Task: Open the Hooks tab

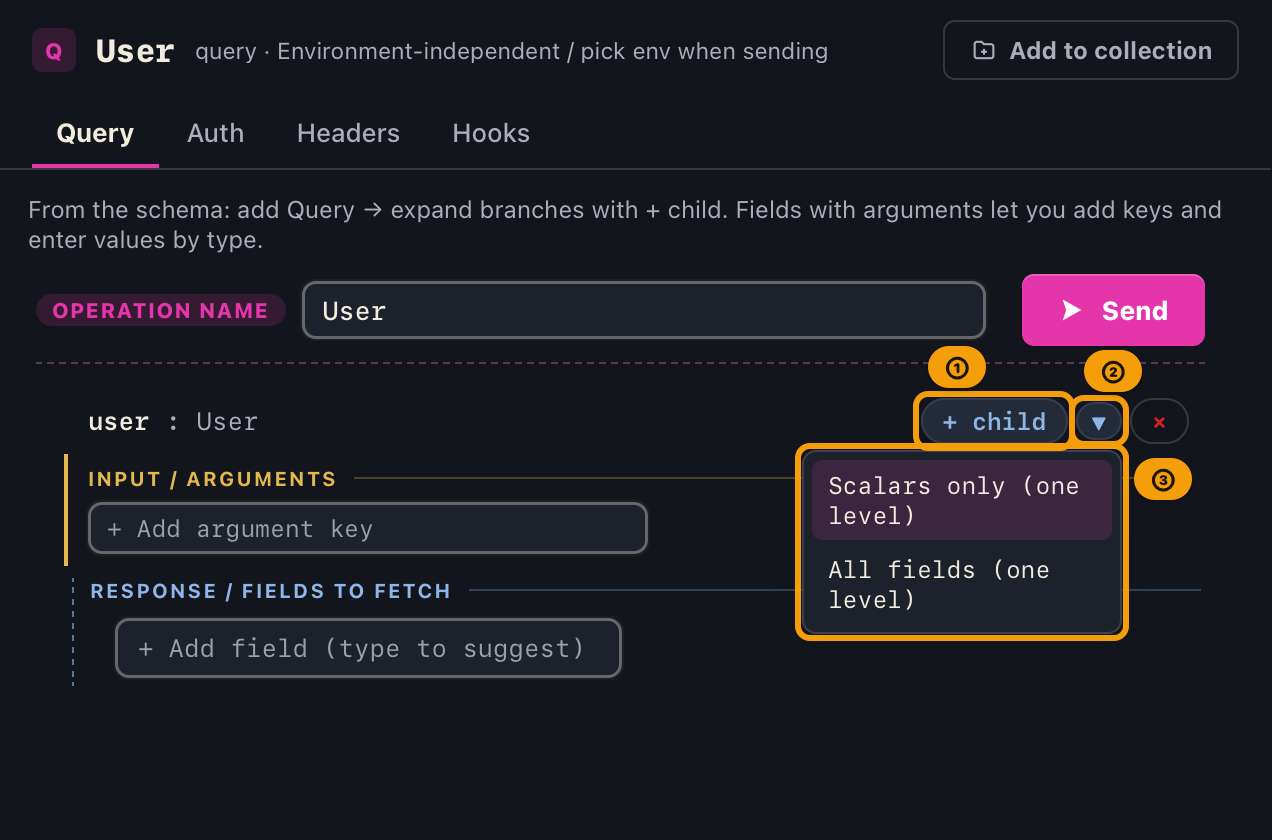Action: (x=491, y=133)
